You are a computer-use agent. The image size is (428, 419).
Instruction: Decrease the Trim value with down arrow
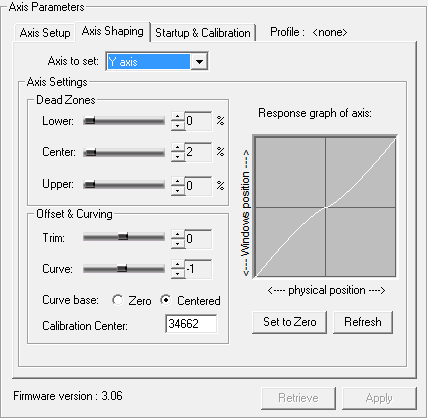click(178, 244)
